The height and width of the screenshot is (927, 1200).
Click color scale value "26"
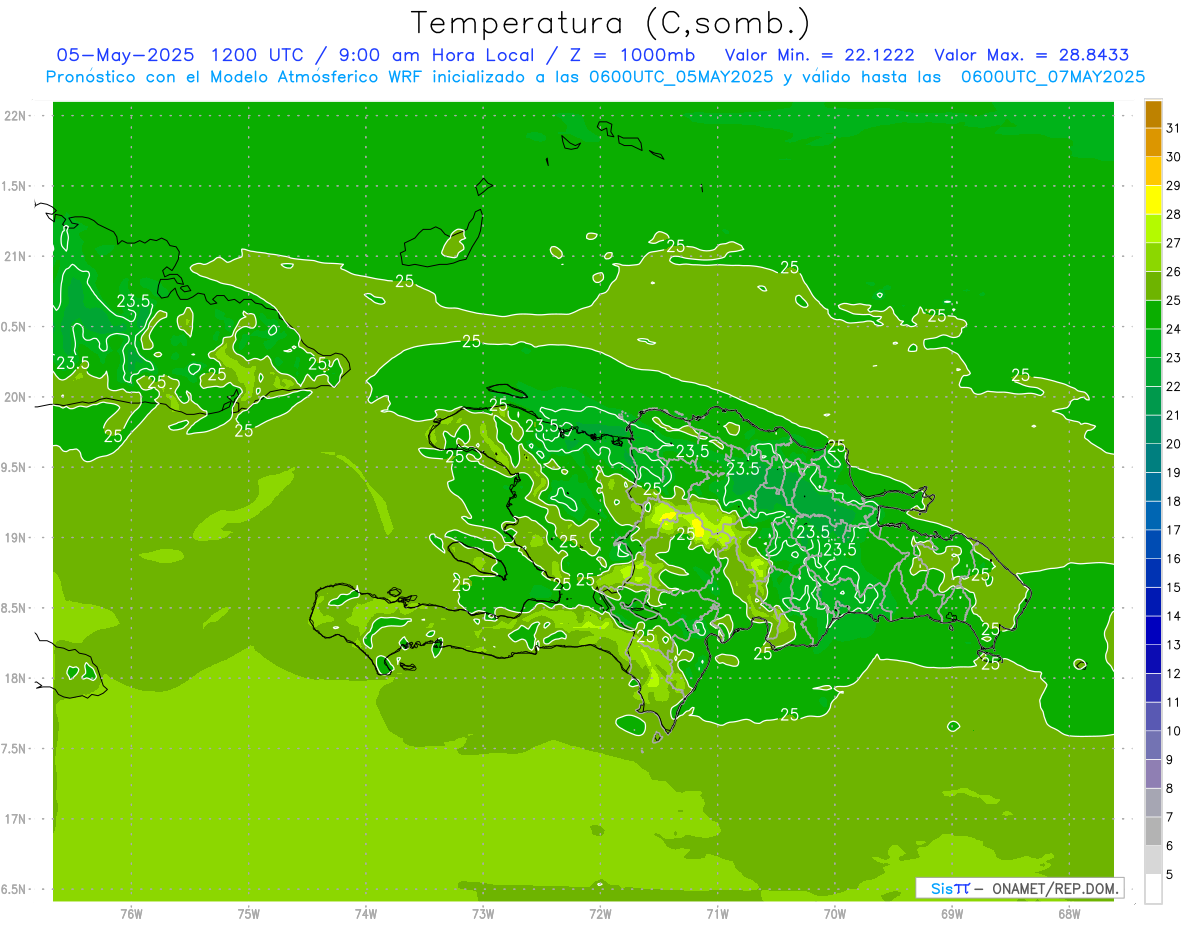(x=1173, y=272)
